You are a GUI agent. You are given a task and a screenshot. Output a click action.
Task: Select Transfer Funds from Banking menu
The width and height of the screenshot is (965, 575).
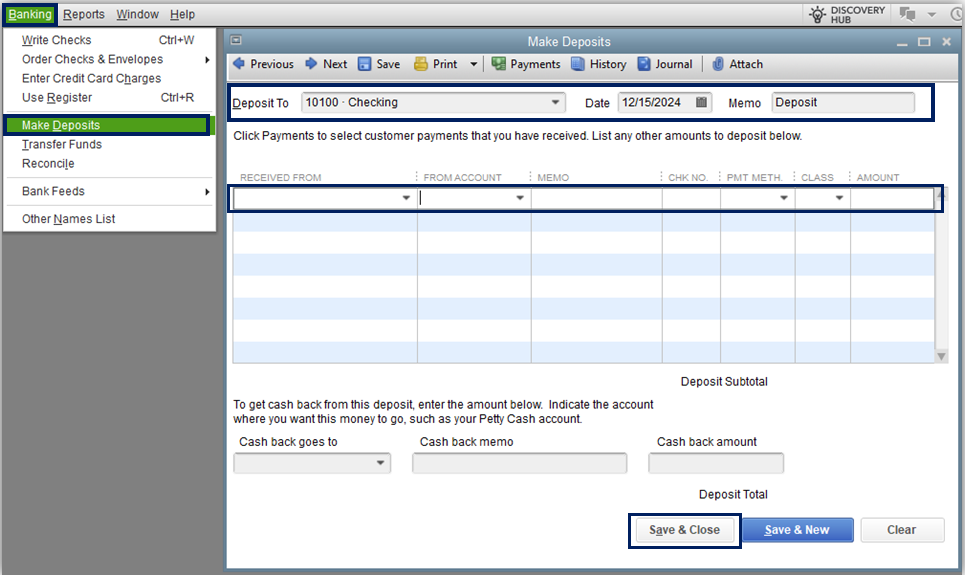62,144
